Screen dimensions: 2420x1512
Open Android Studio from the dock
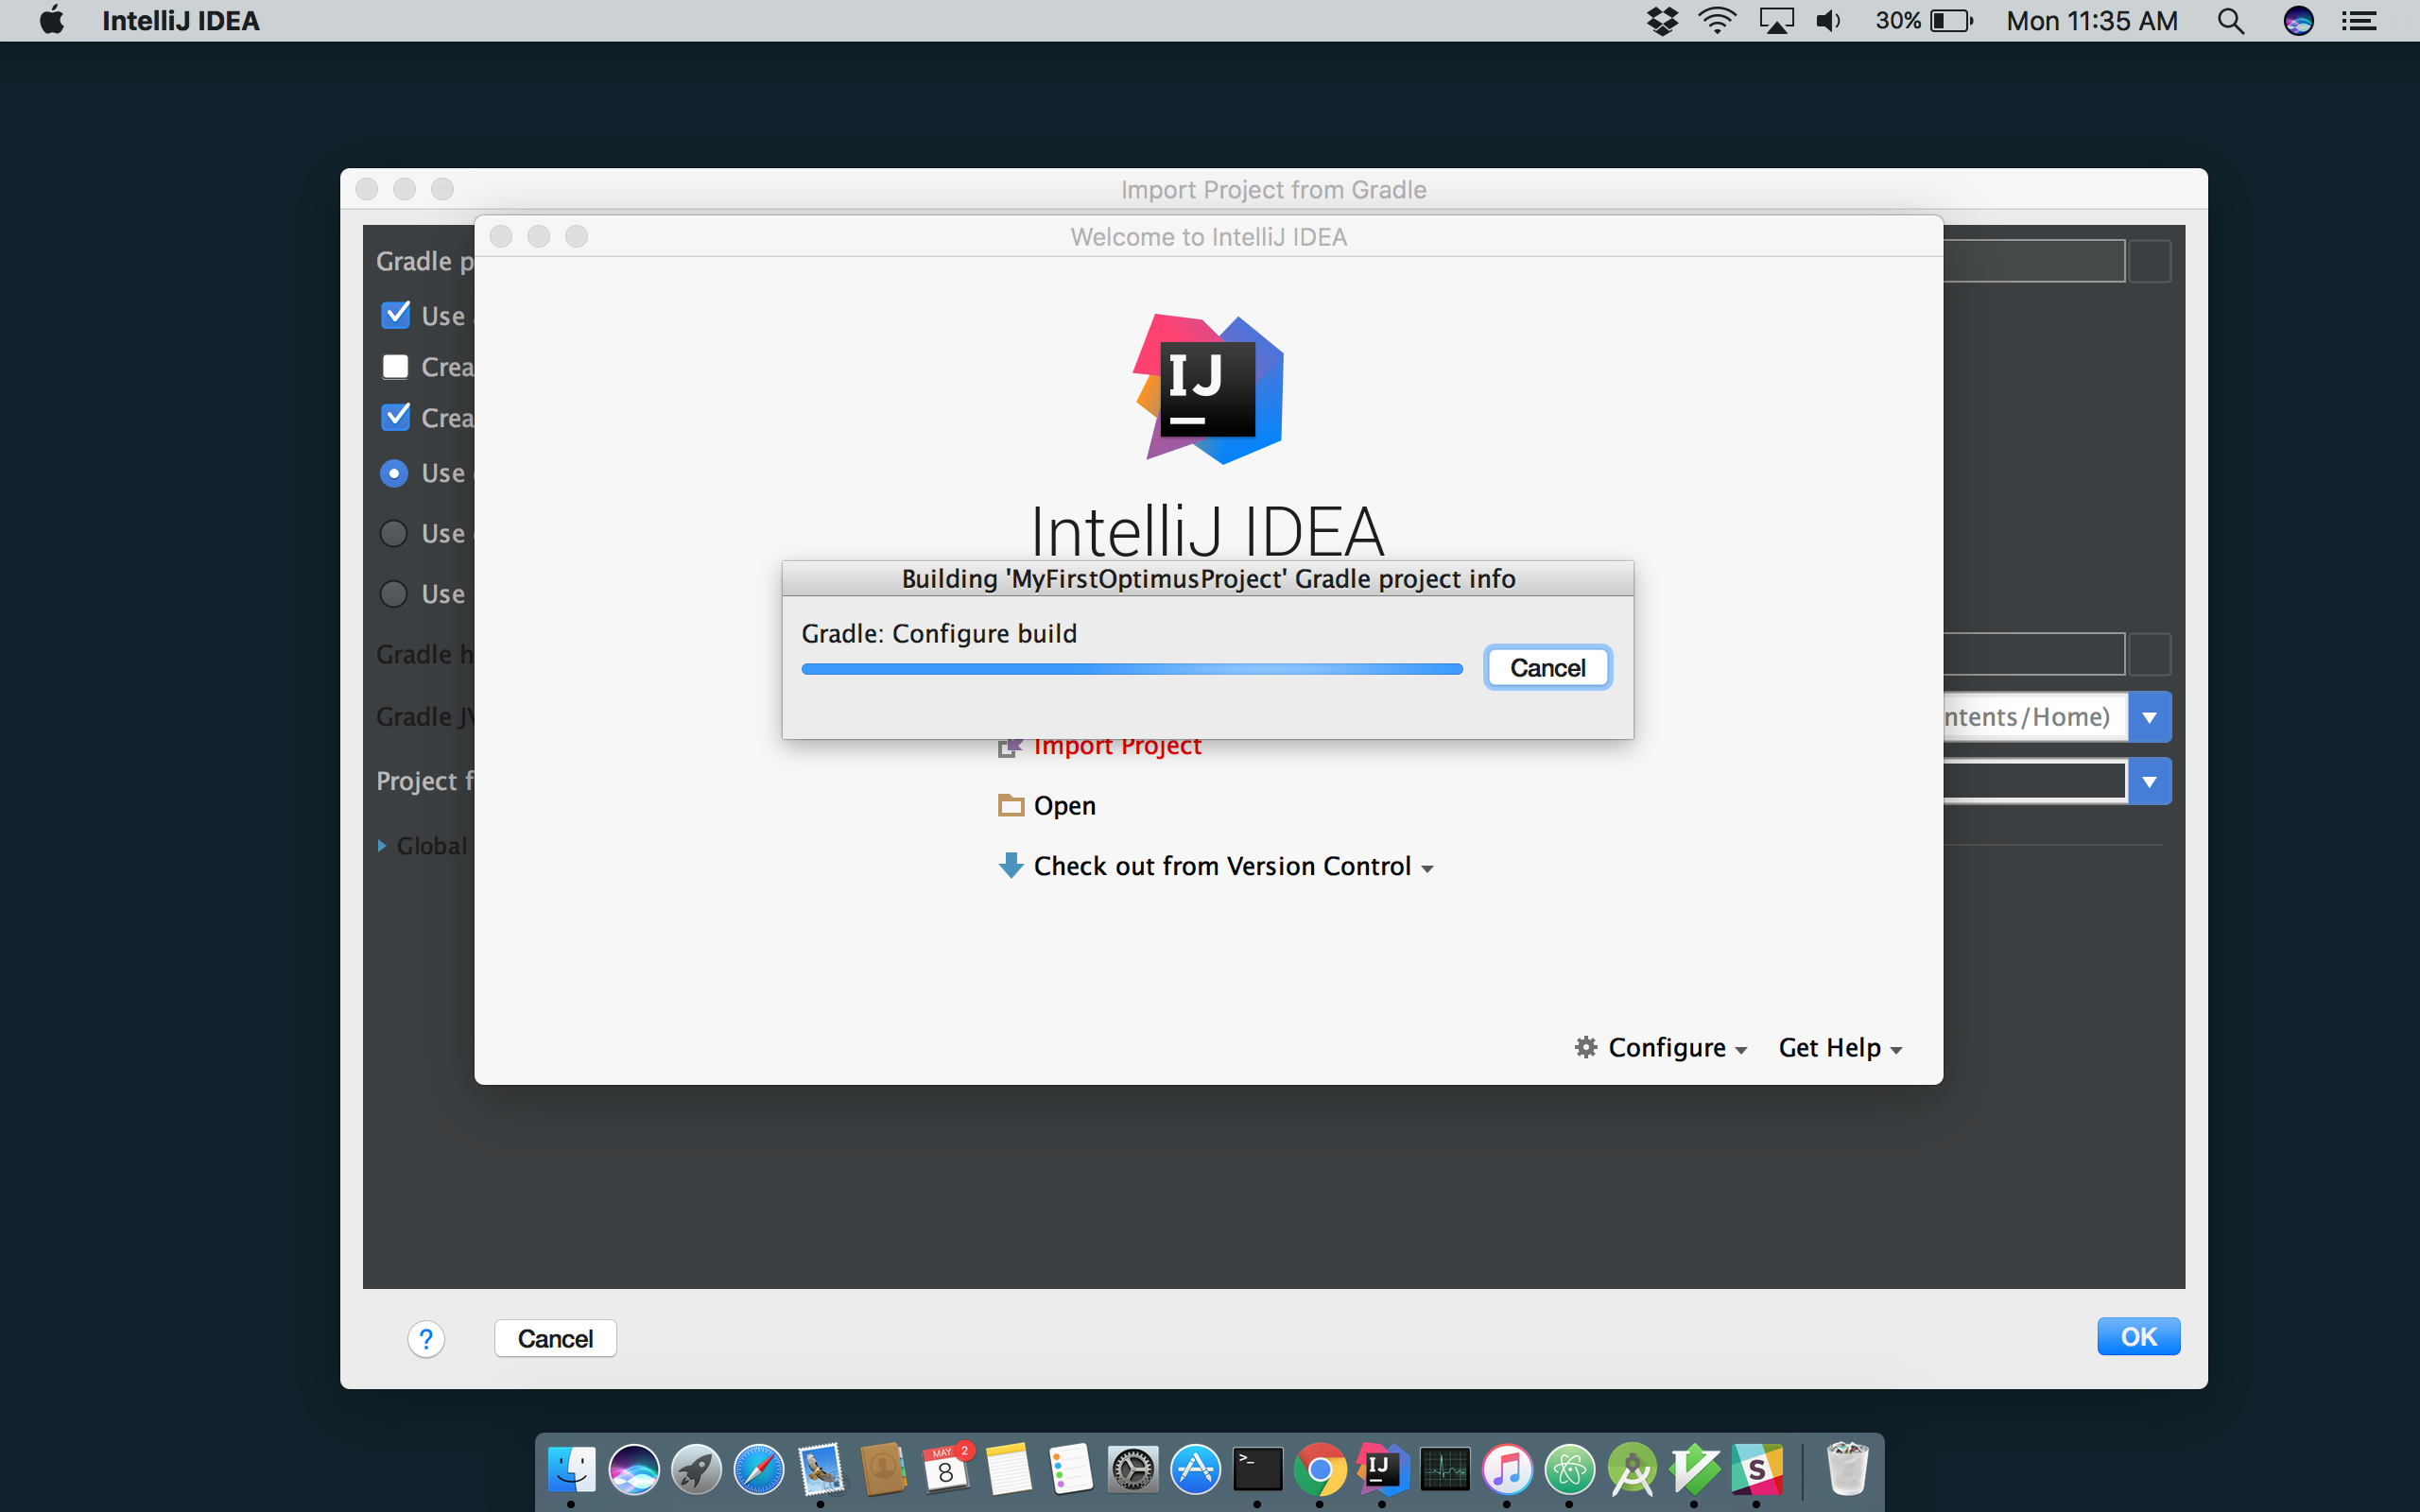click(x=1631, y=1469)
